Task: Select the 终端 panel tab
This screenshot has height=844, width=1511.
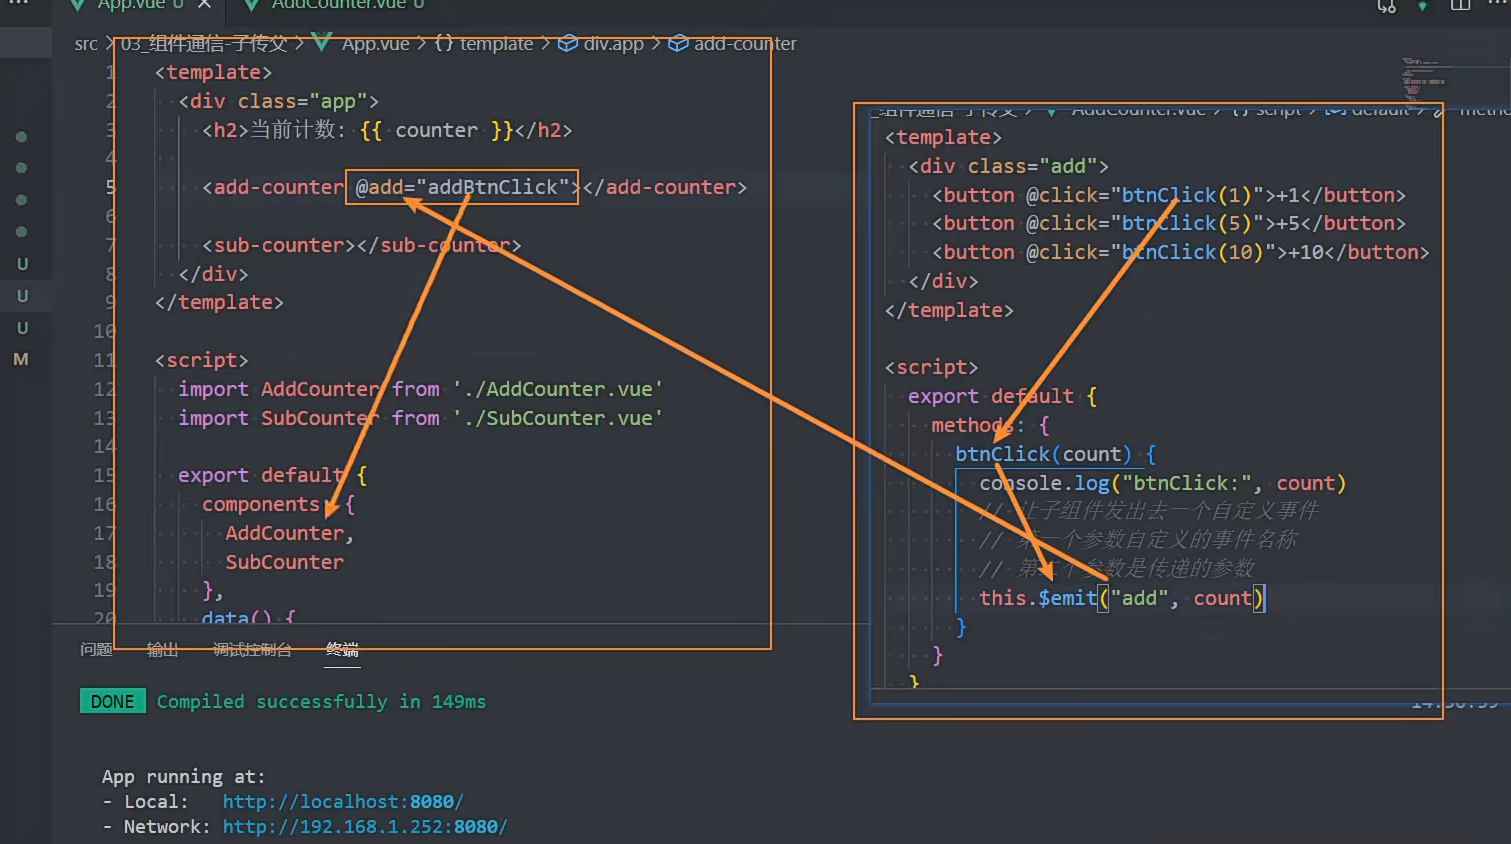Action: tap(342, 650)
